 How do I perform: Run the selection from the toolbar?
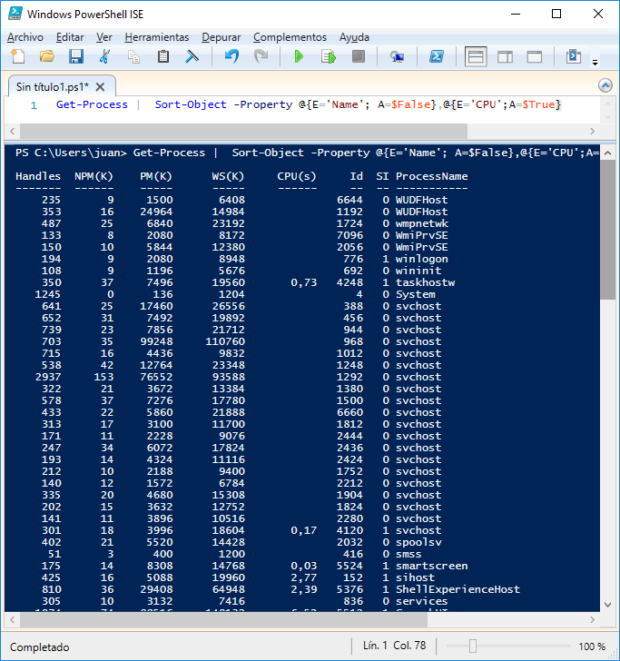point(327,57)
